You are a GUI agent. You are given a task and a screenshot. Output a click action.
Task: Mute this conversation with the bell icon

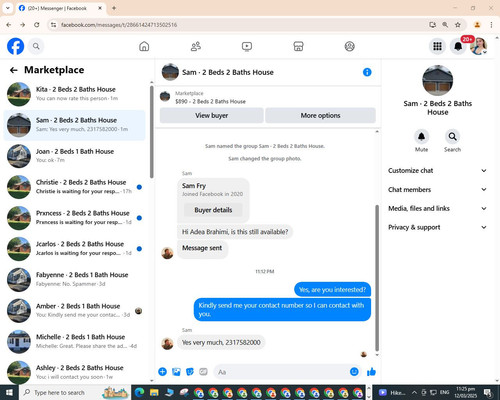421,137
